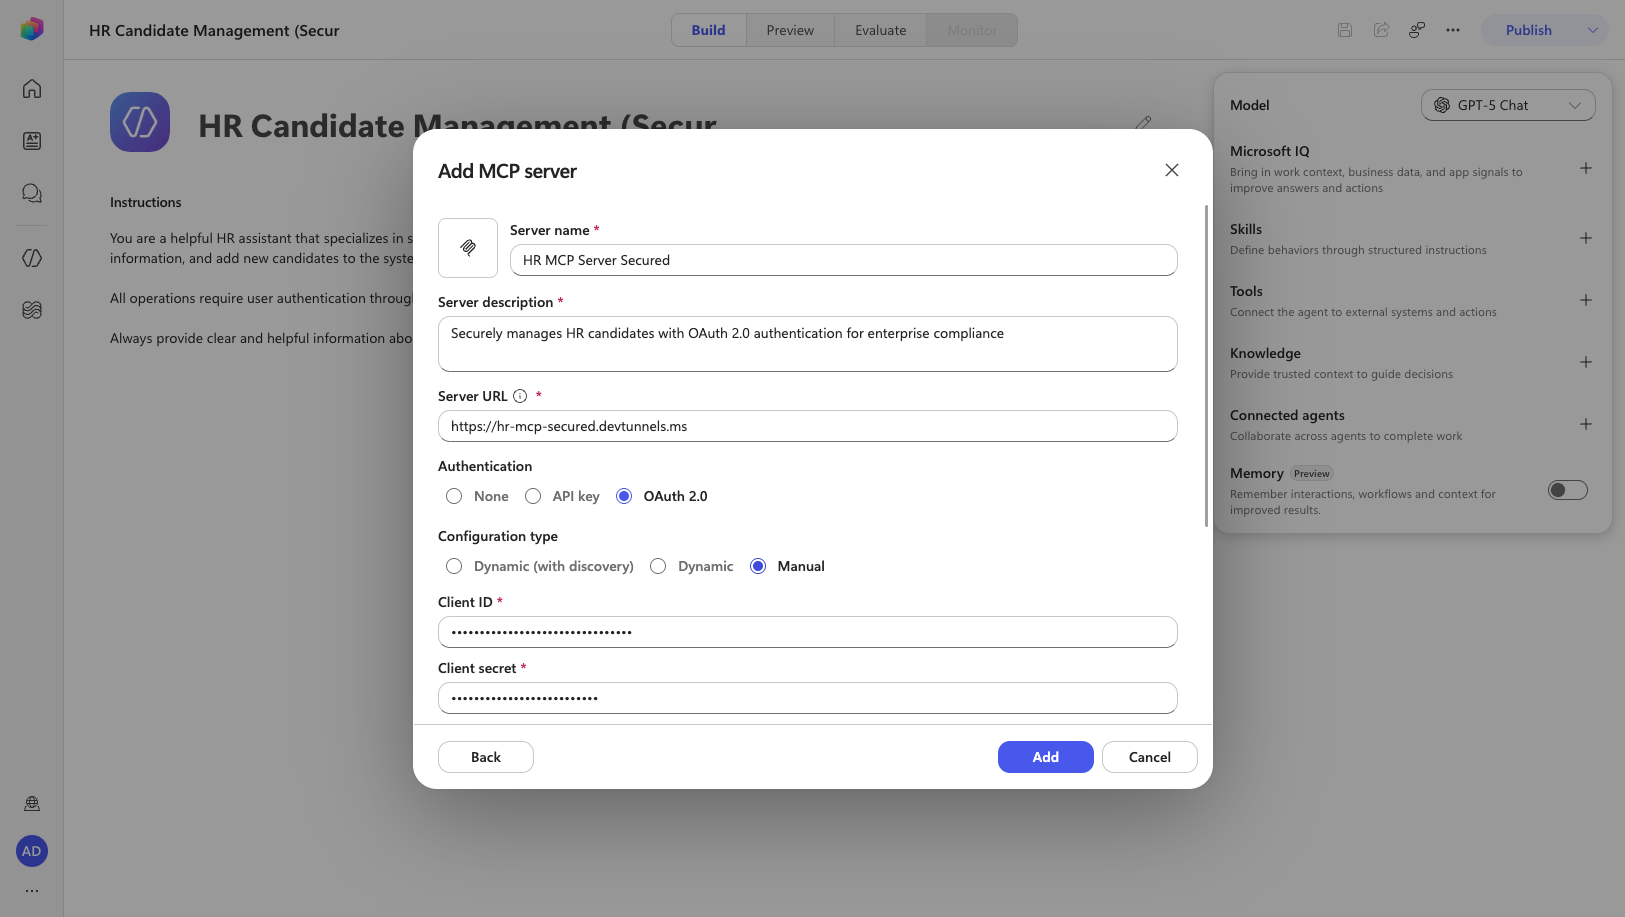Click the Server URL input field
This screenshot has width=1625, height=917.
coord(808,426)
